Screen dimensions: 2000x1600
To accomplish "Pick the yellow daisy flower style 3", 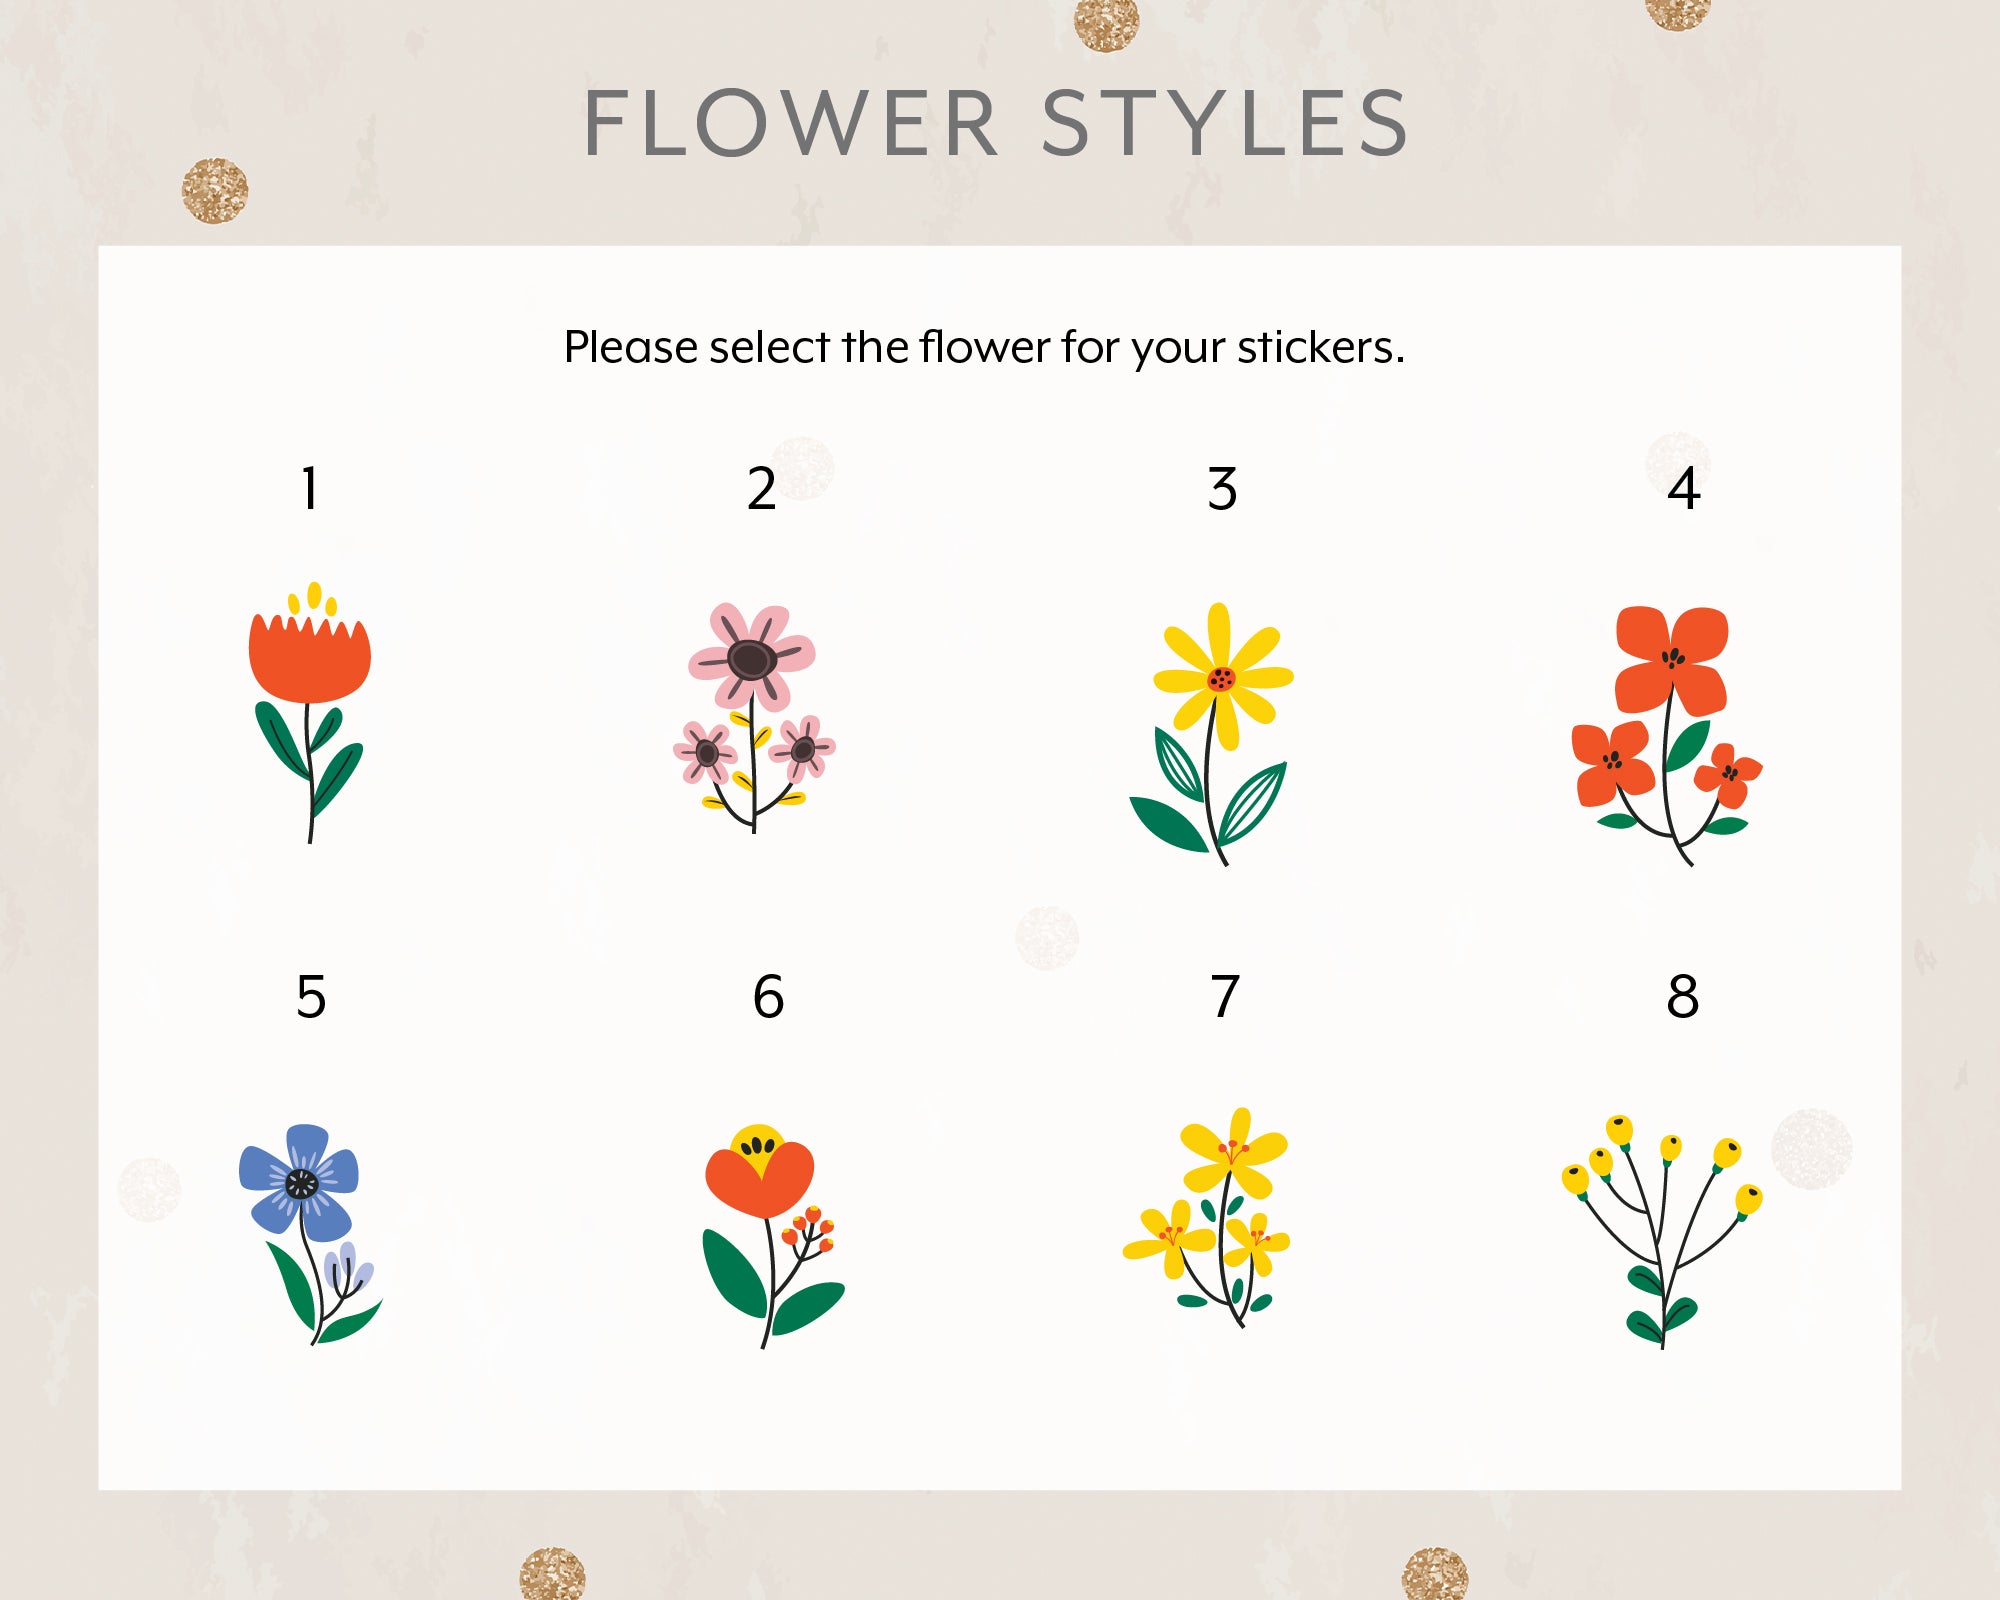I will pos(1211,734).
